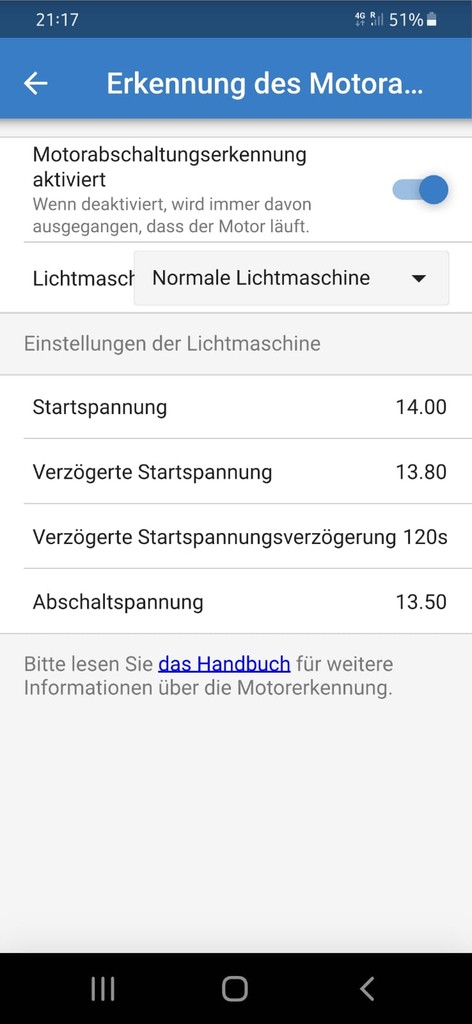The width and height of the screenshot is (472, 1024).
Task: Tap the clock showing 21:17
Action: tap(57, 20)
